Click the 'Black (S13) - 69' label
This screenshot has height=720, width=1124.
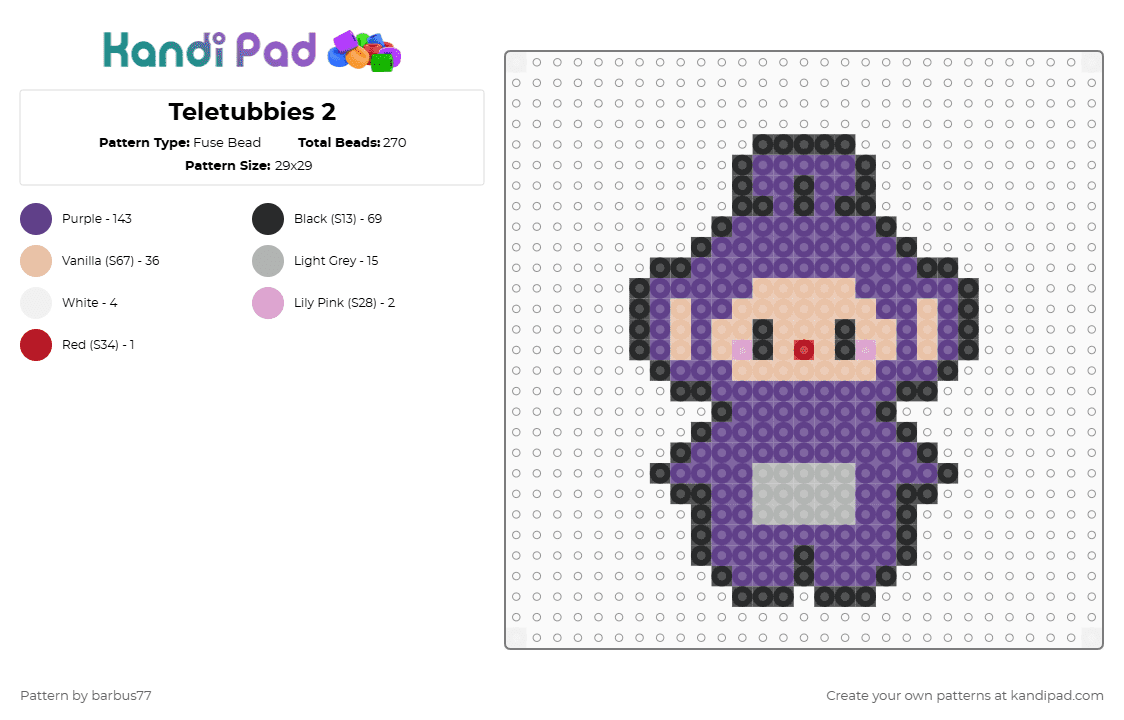point(338,219)
